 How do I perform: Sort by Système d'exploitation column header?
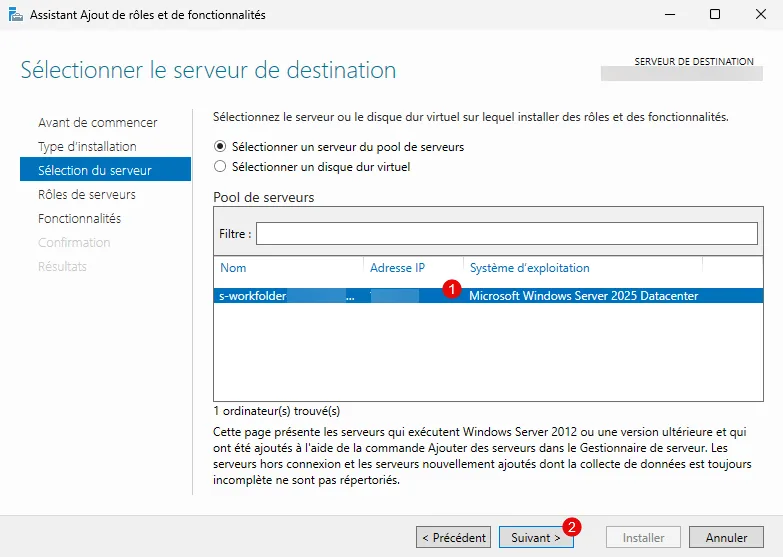pos(529,268)
